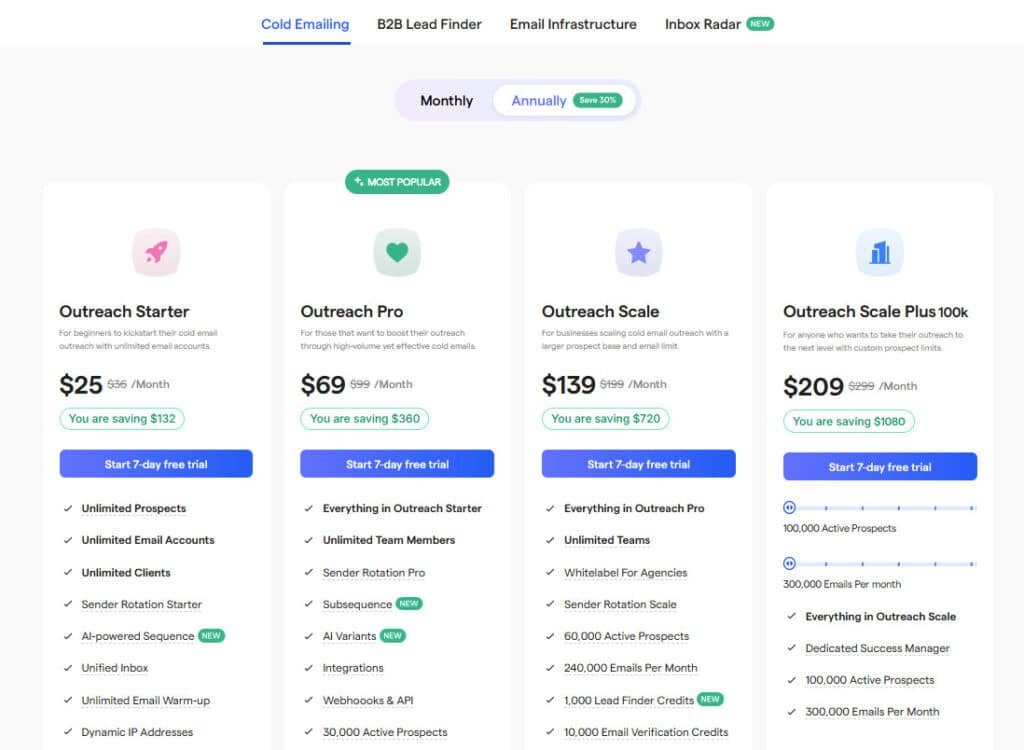The image size is (1024, 750).
Task: Switch to the B2B Lead Finder tab
Action: click(429, 24)
